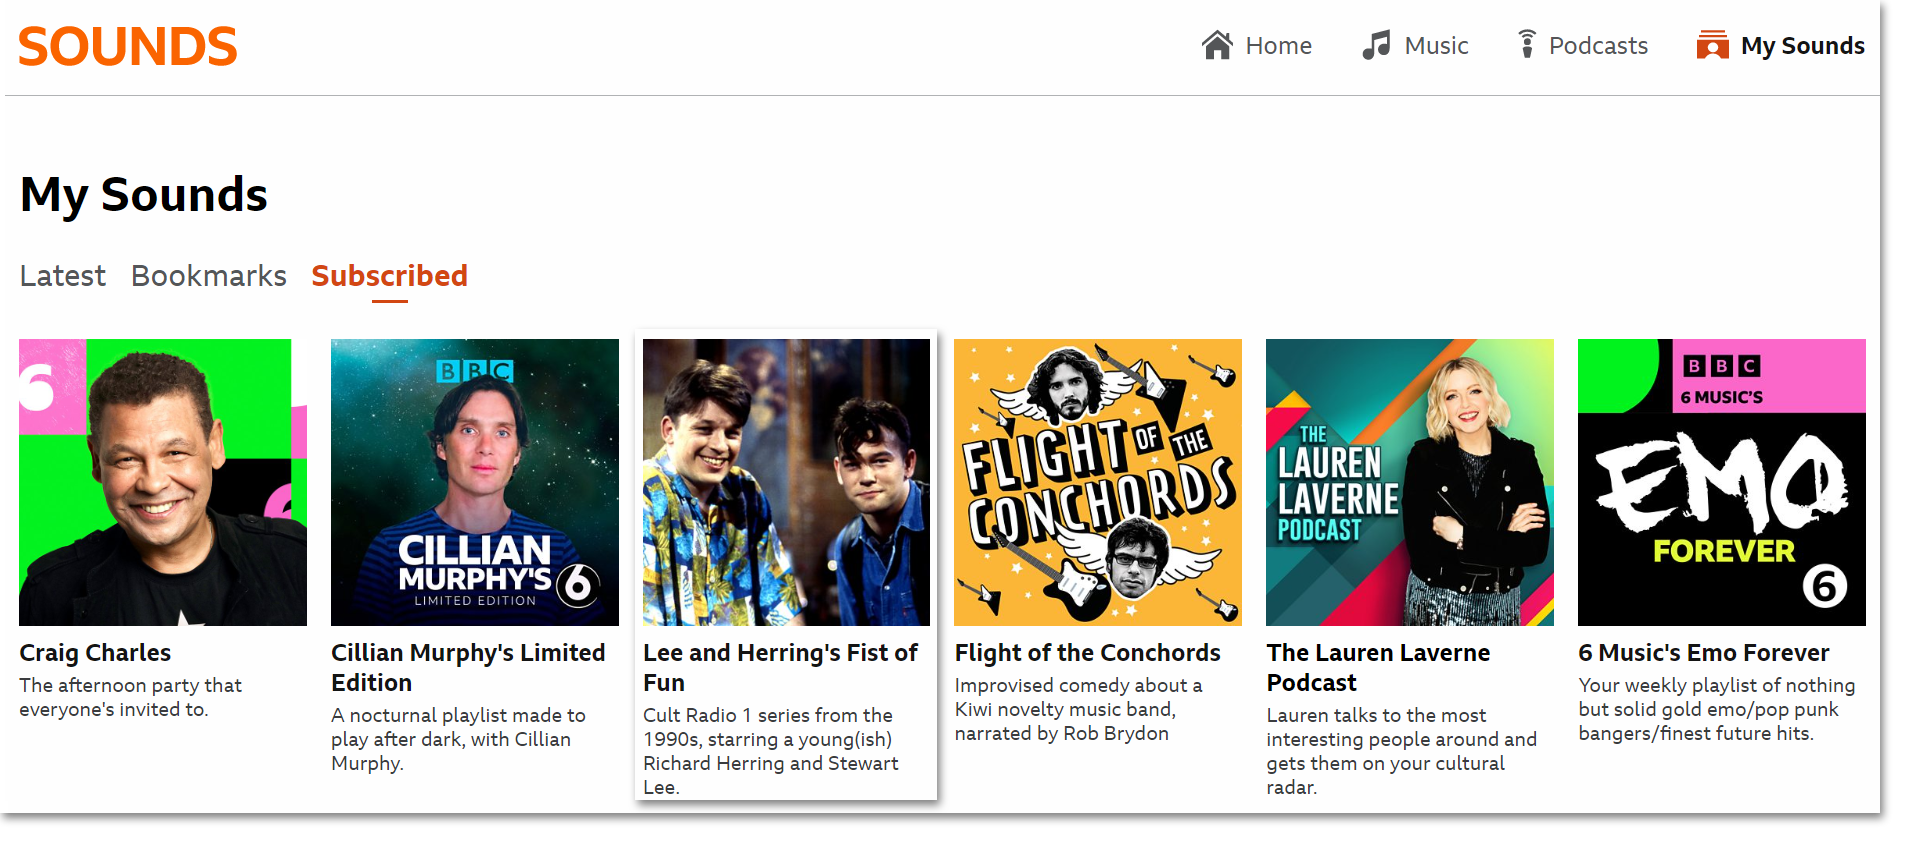1919x854 pixels.
Task: Click Cillian Murphy's Limited Edition title
Action: pos(468,668)
